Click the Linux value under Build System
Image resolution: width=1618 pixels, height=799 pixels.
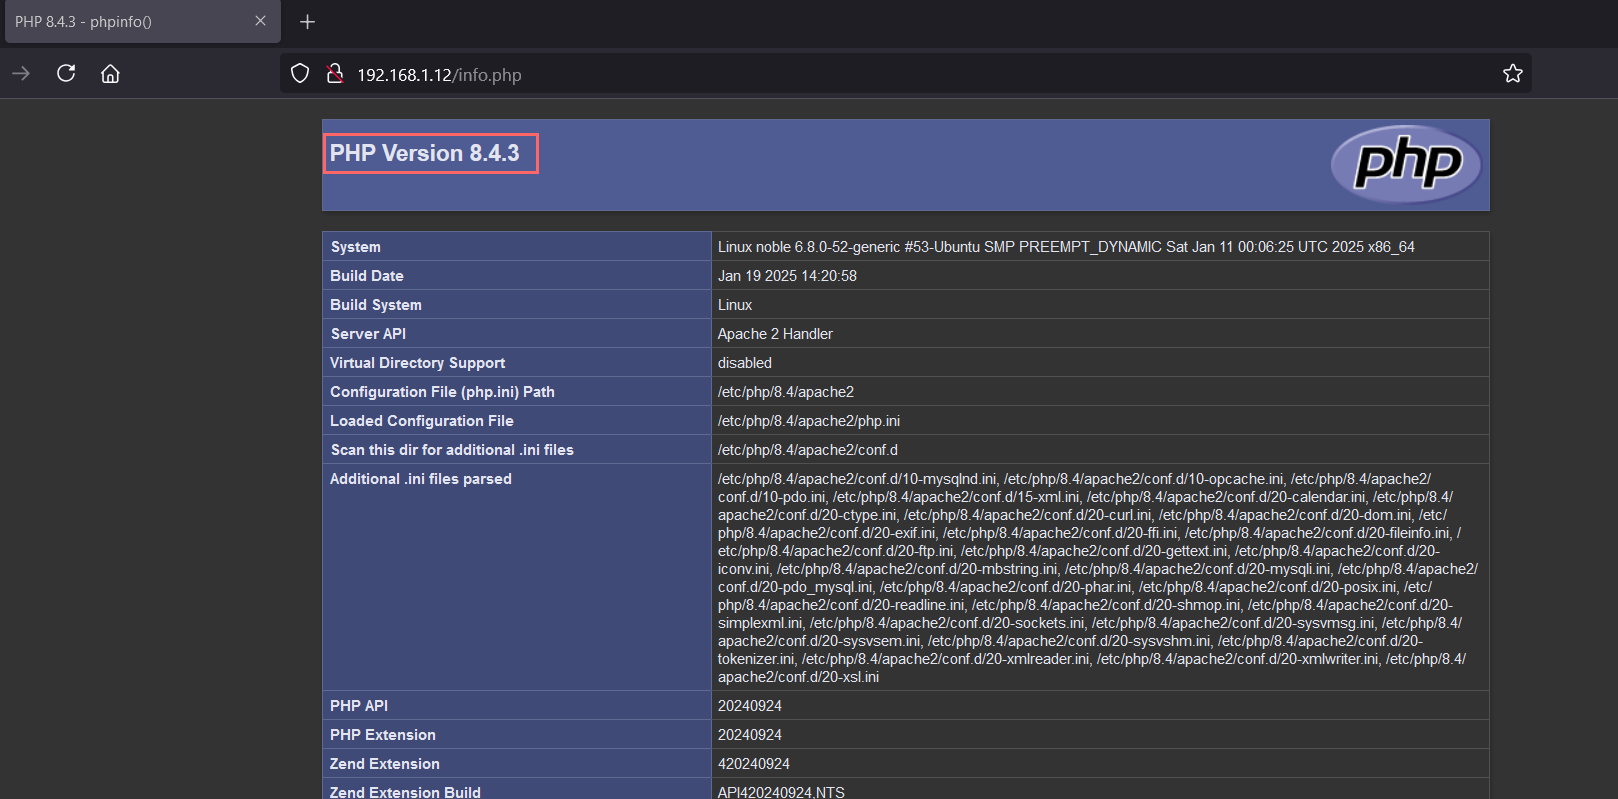(x=735, y=305)
